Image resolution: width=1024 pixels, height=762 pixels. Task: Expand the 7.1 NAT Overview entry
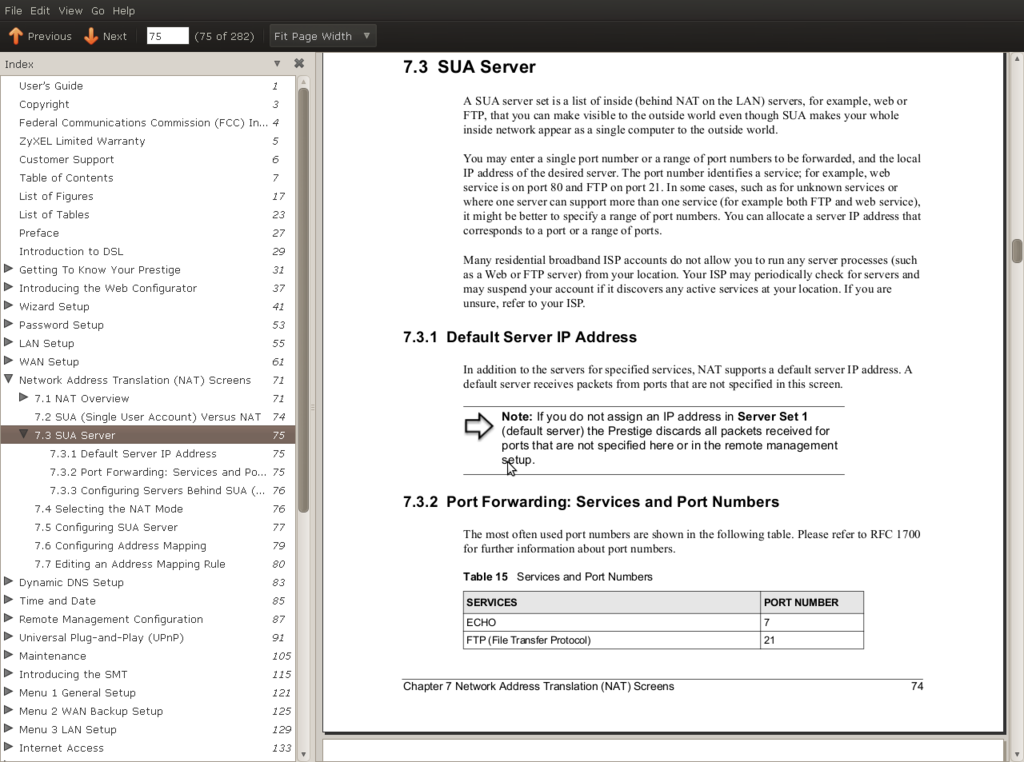pyautogui.click(x=24, y=397)
